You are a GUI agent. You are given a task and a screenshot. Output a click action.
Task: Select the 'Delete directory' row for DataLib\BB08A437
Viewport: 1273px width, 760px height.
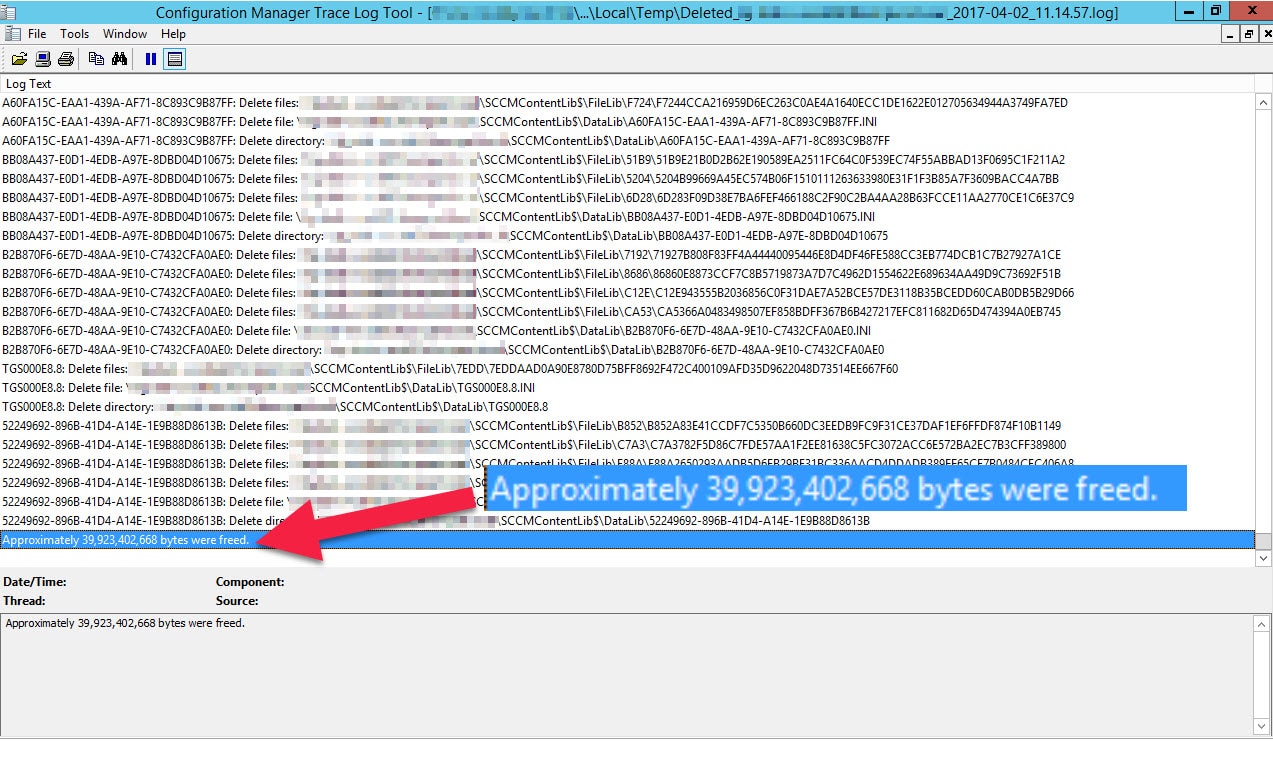coord(627,236)
